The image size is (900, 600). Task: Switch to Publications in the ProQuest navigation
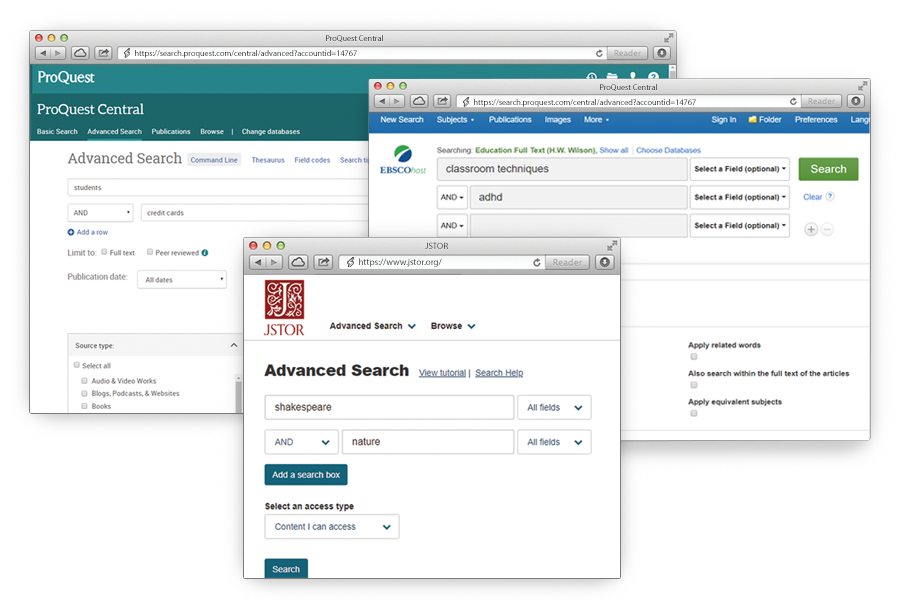[x=170, y=131]
